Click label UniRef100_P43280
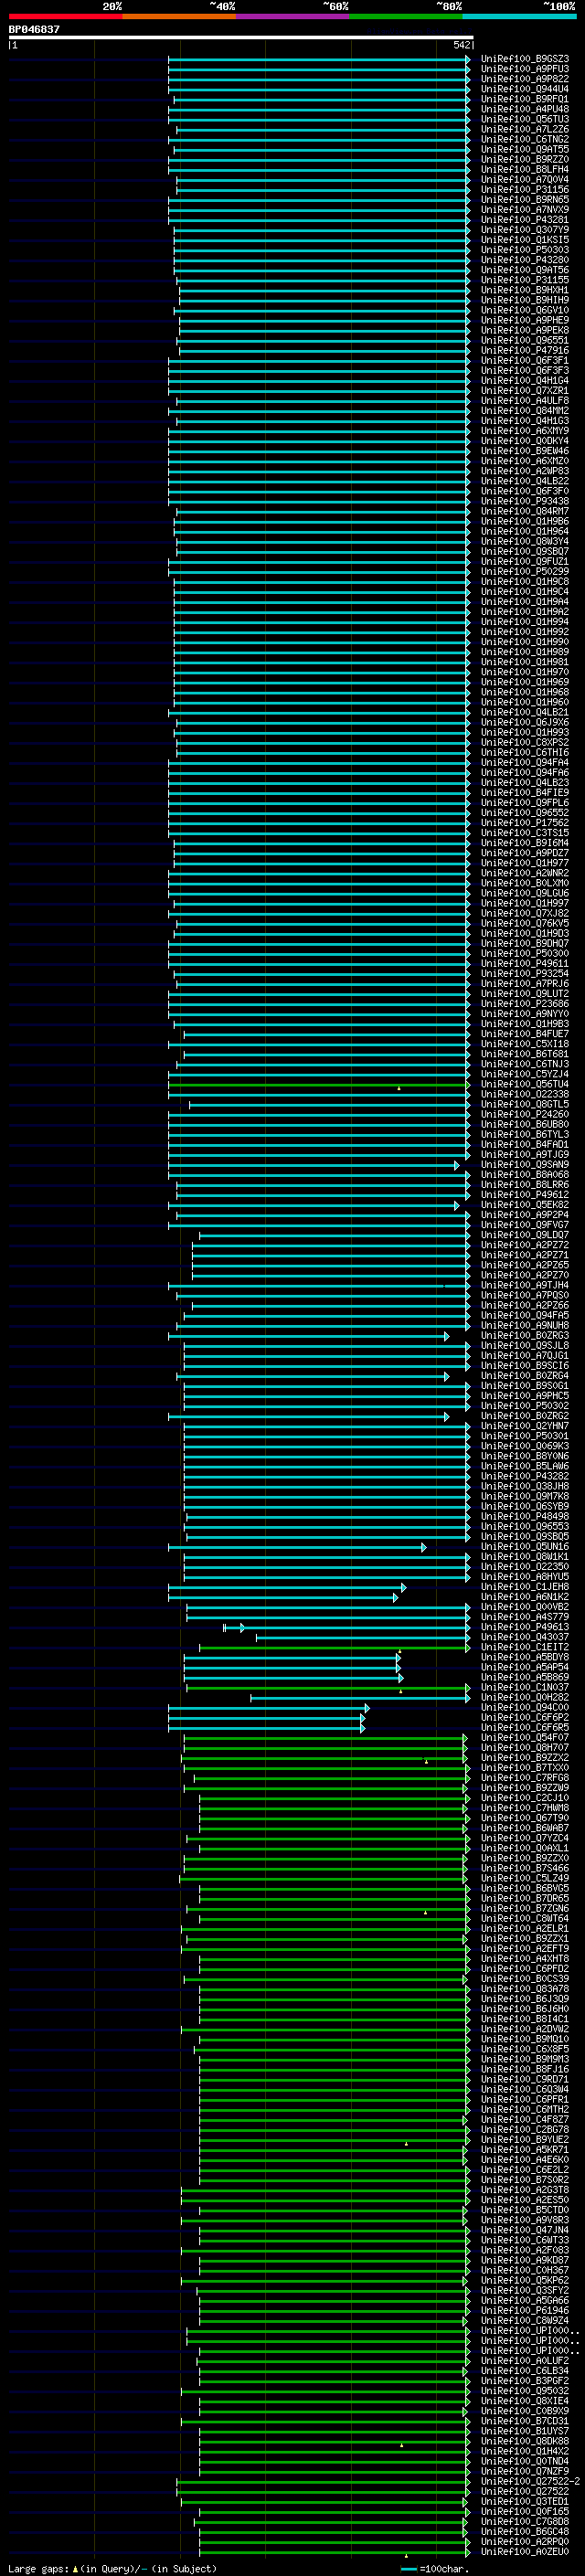585x2576 pixels. tap(525, 260)
